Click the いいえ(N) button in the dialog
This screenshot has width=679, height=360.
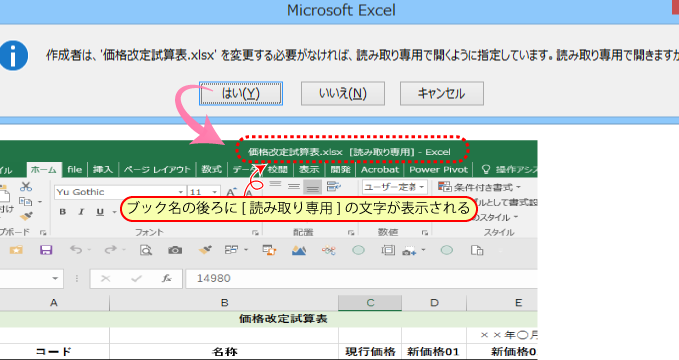pos(343,93)
